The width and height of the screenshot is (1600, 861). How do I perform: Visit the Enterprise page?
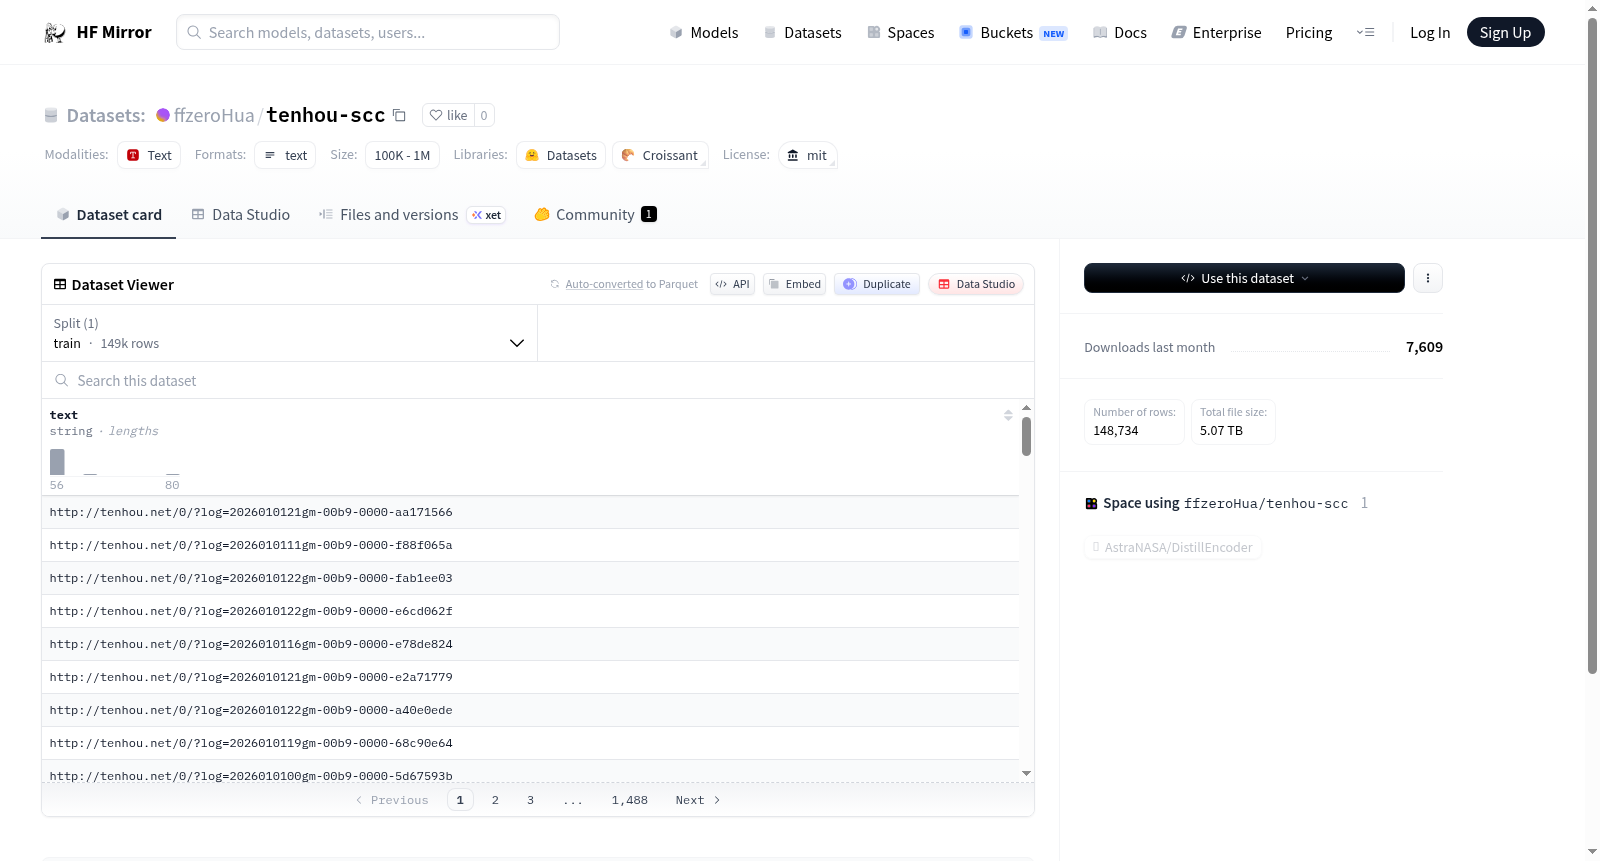1216,33
